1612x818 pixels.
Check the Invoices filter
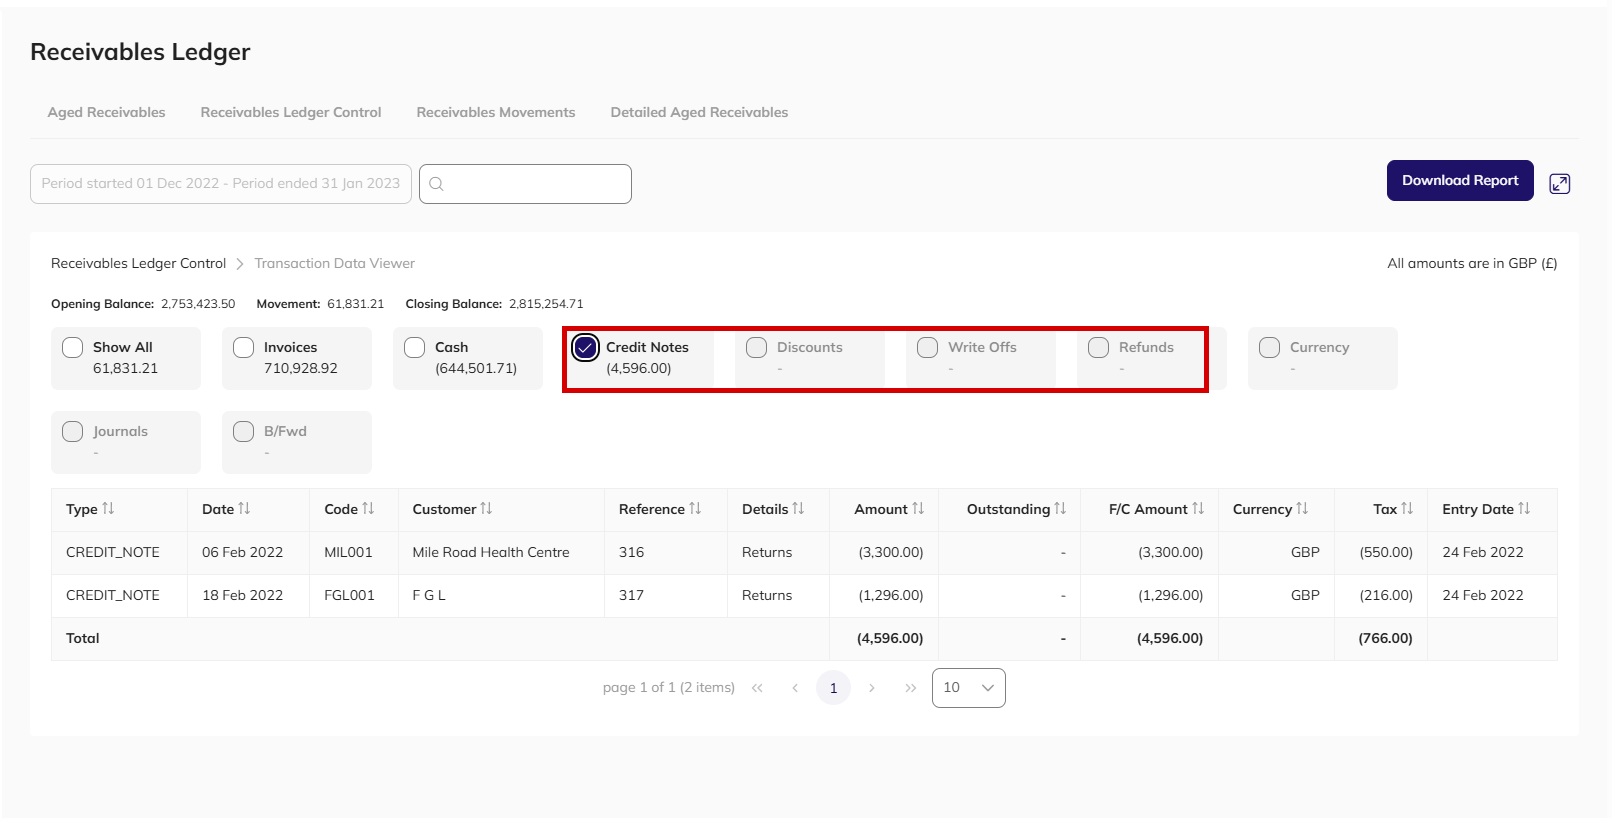click(244, 347)
